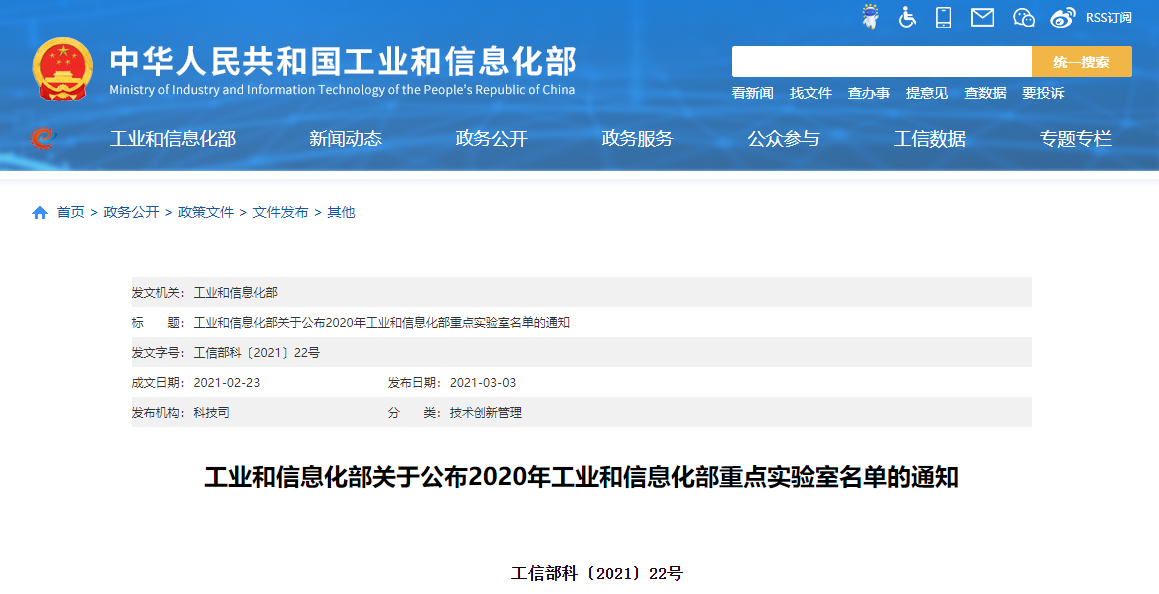Image resolution: width=1159 pixels, height=594 pixels.
Task: Select the 发文字号 value 工信部科〔2021〕22号
Action: click(x=256, y=353)
